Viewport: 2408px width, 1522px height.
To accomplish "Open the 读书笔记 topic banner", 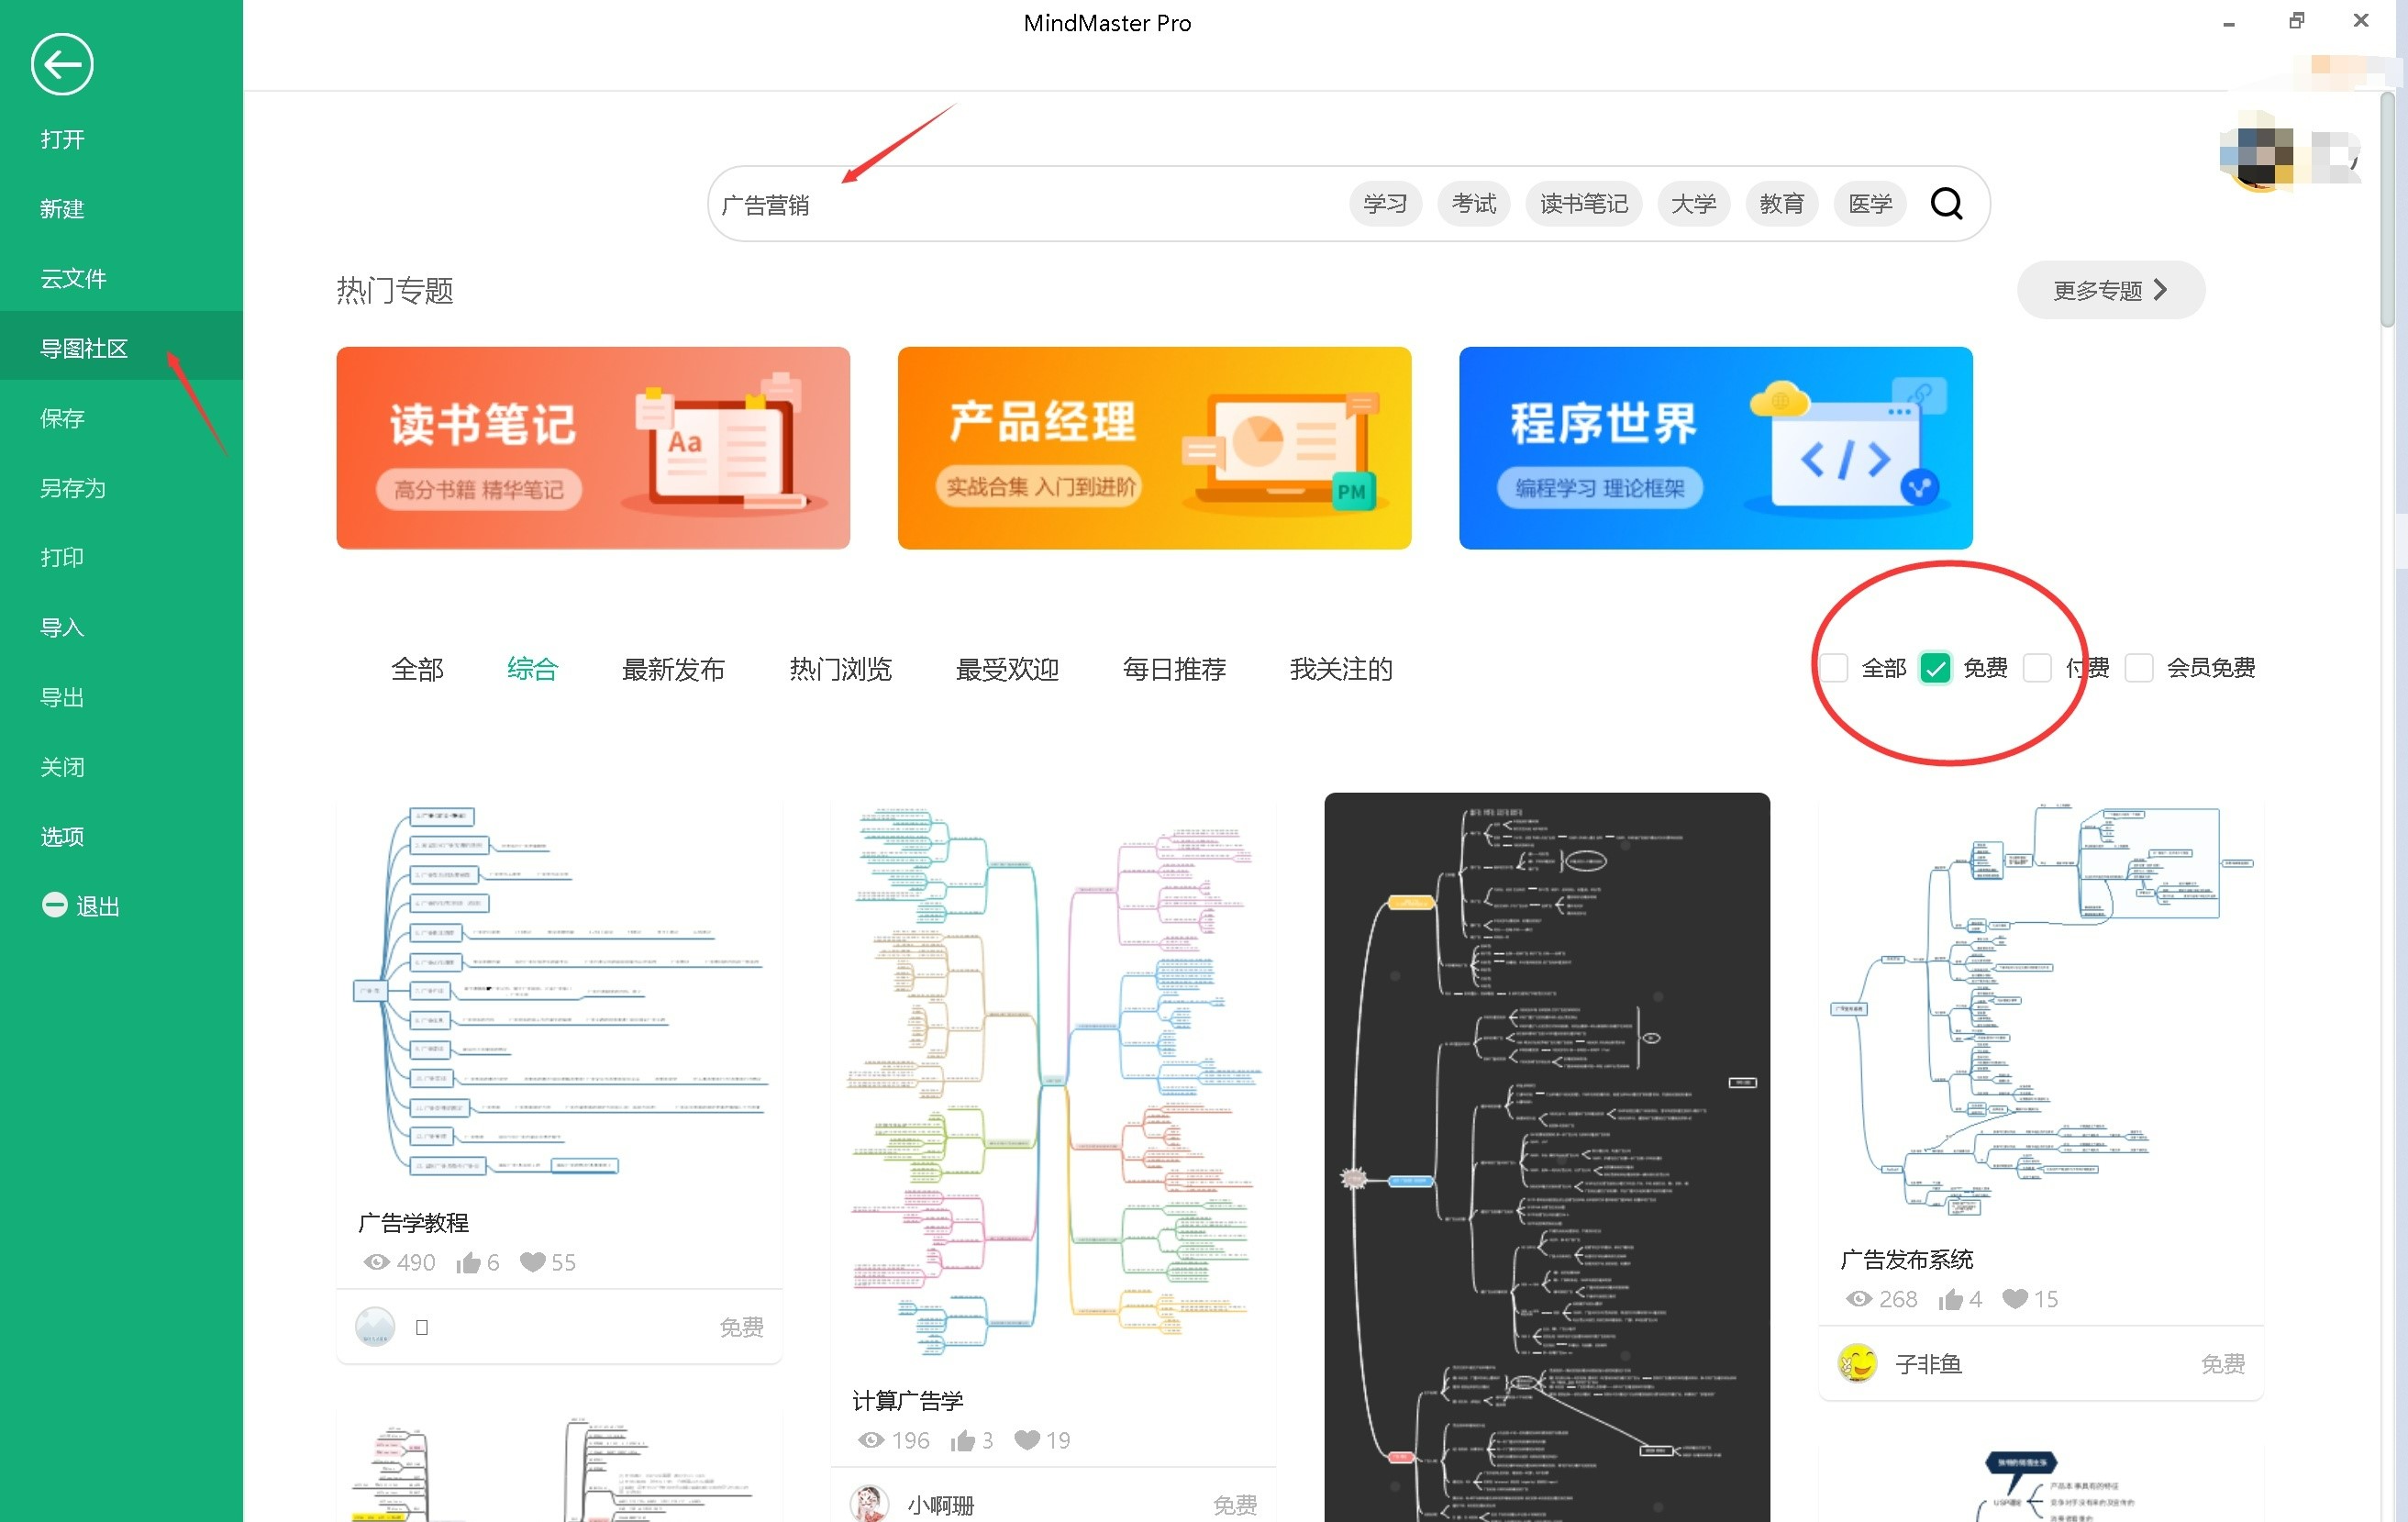I will (593, 448).
